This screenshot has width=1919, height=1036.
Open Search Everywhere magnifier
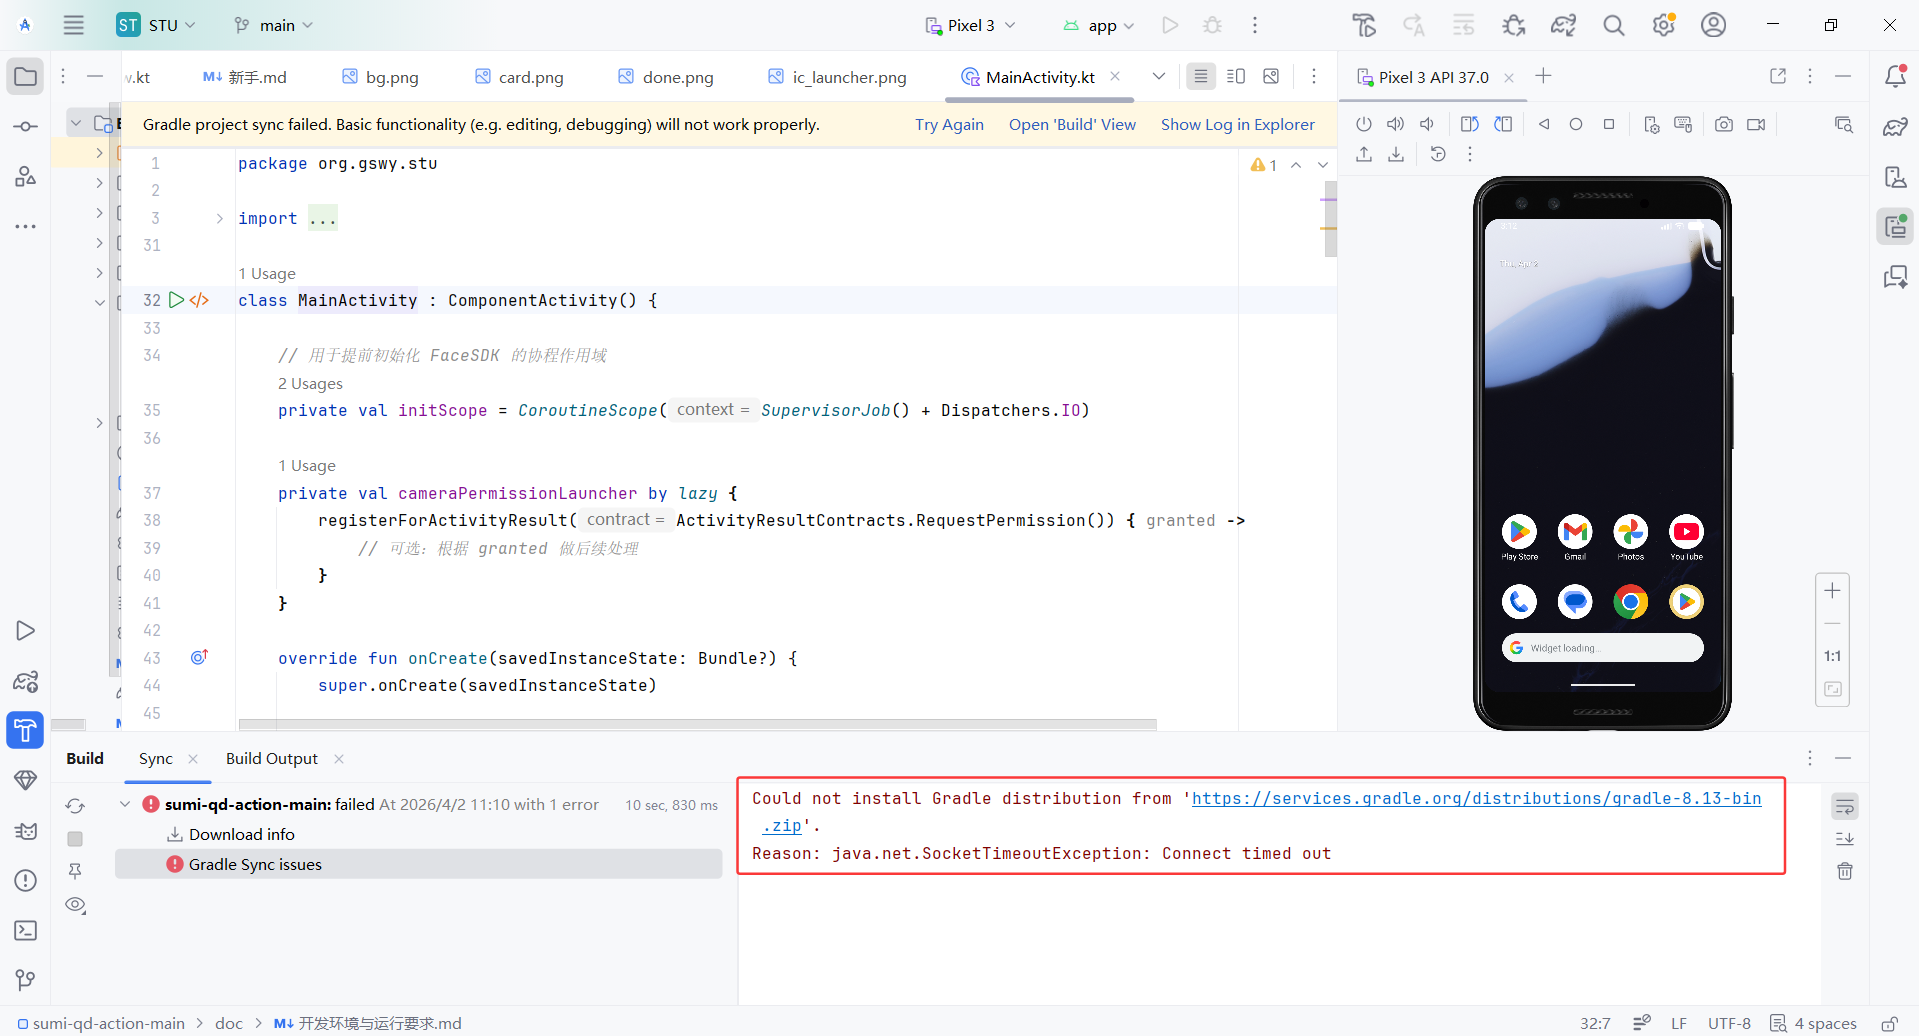1614,25
